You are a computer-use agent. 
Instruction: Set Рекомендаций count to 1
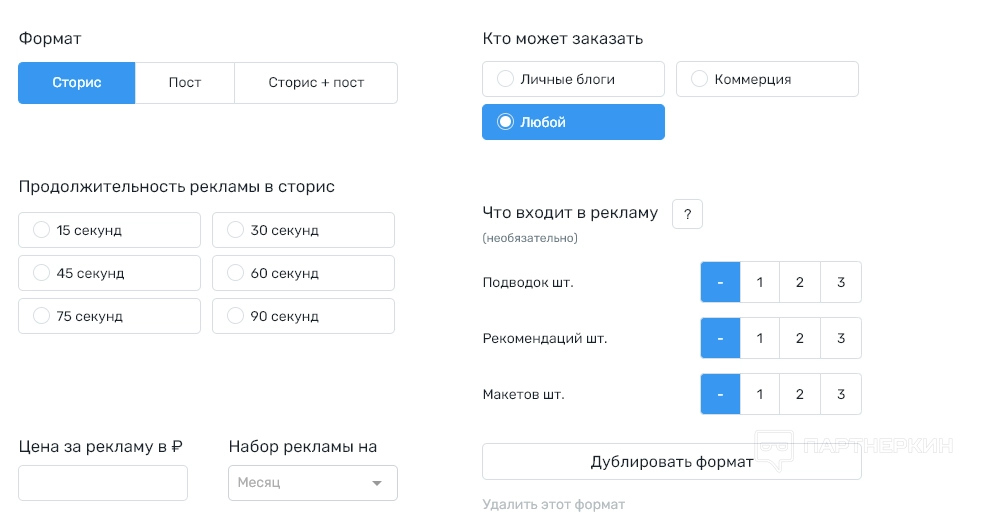click(760, 338)
